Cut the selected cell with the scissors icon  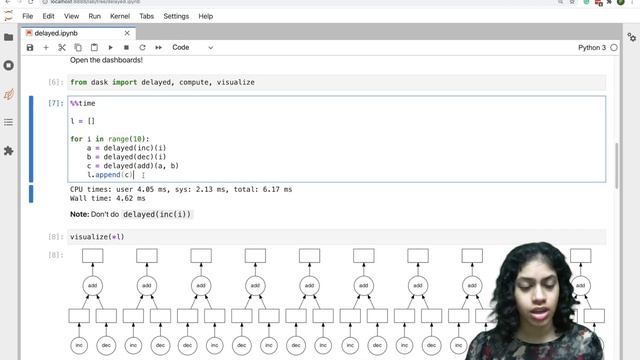[x=62, y=48]
